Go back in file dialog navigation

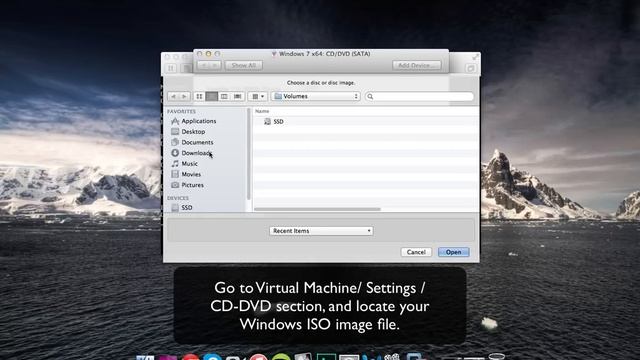point(173,96)
